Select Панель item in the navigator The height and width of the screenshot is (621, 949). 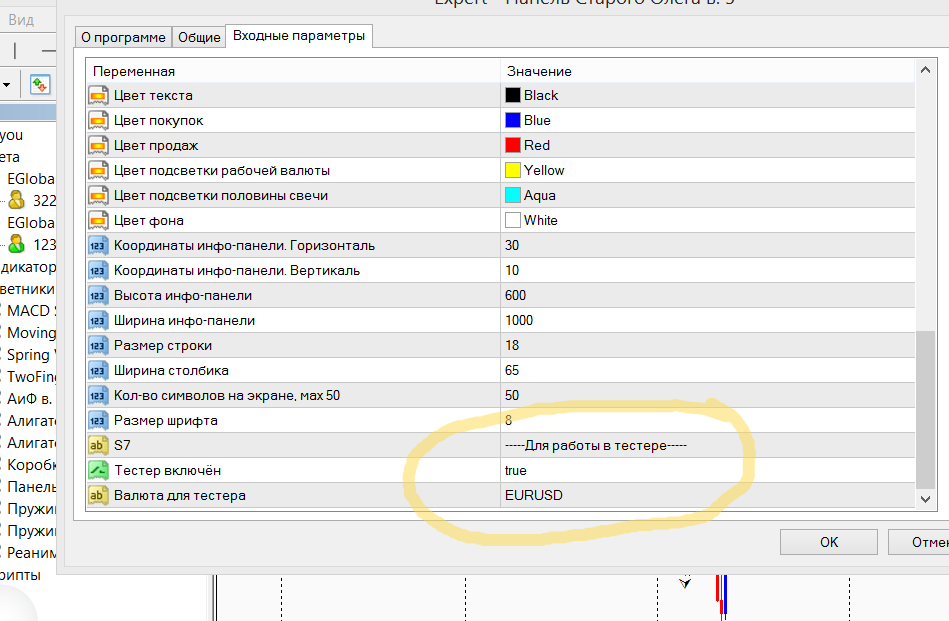coord(31,487)
